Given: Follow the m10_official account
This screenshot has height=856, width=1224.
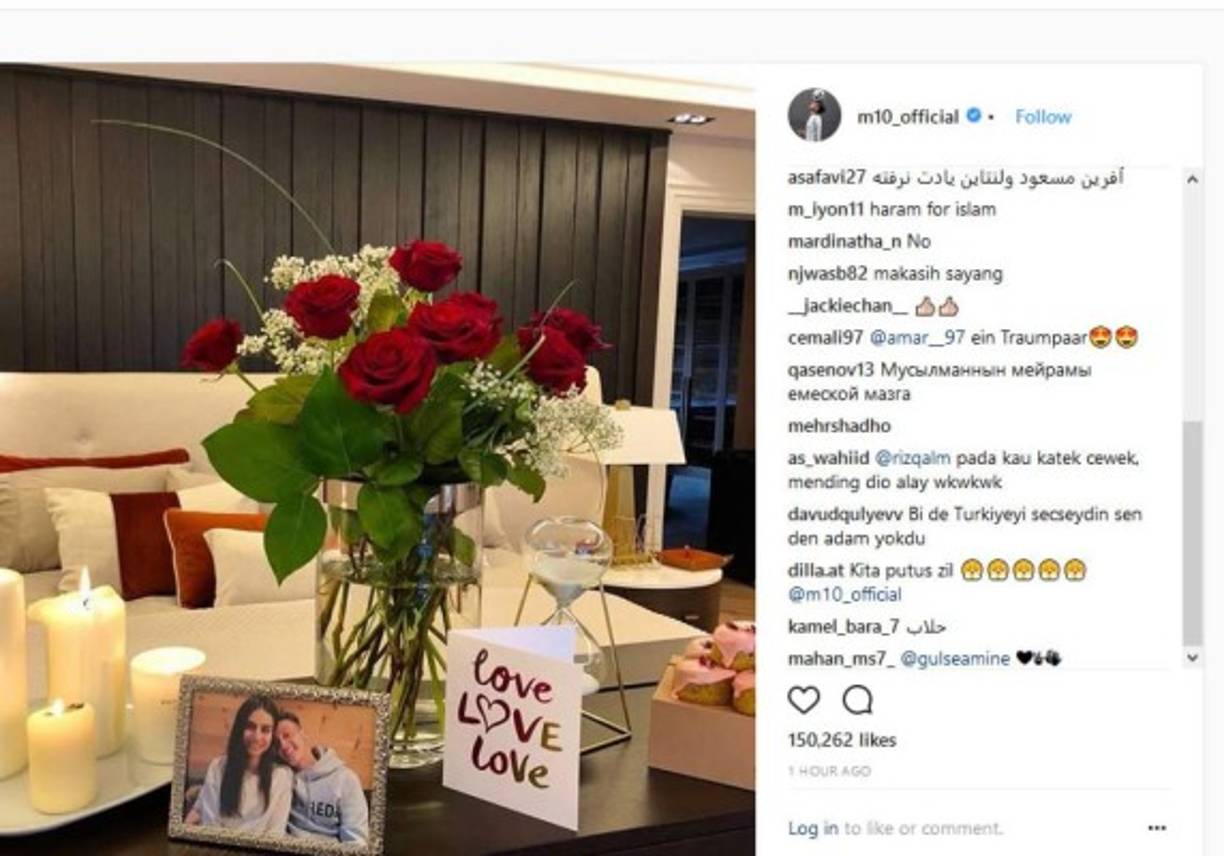Looking at the screenshot, I should pos(1043,117).
